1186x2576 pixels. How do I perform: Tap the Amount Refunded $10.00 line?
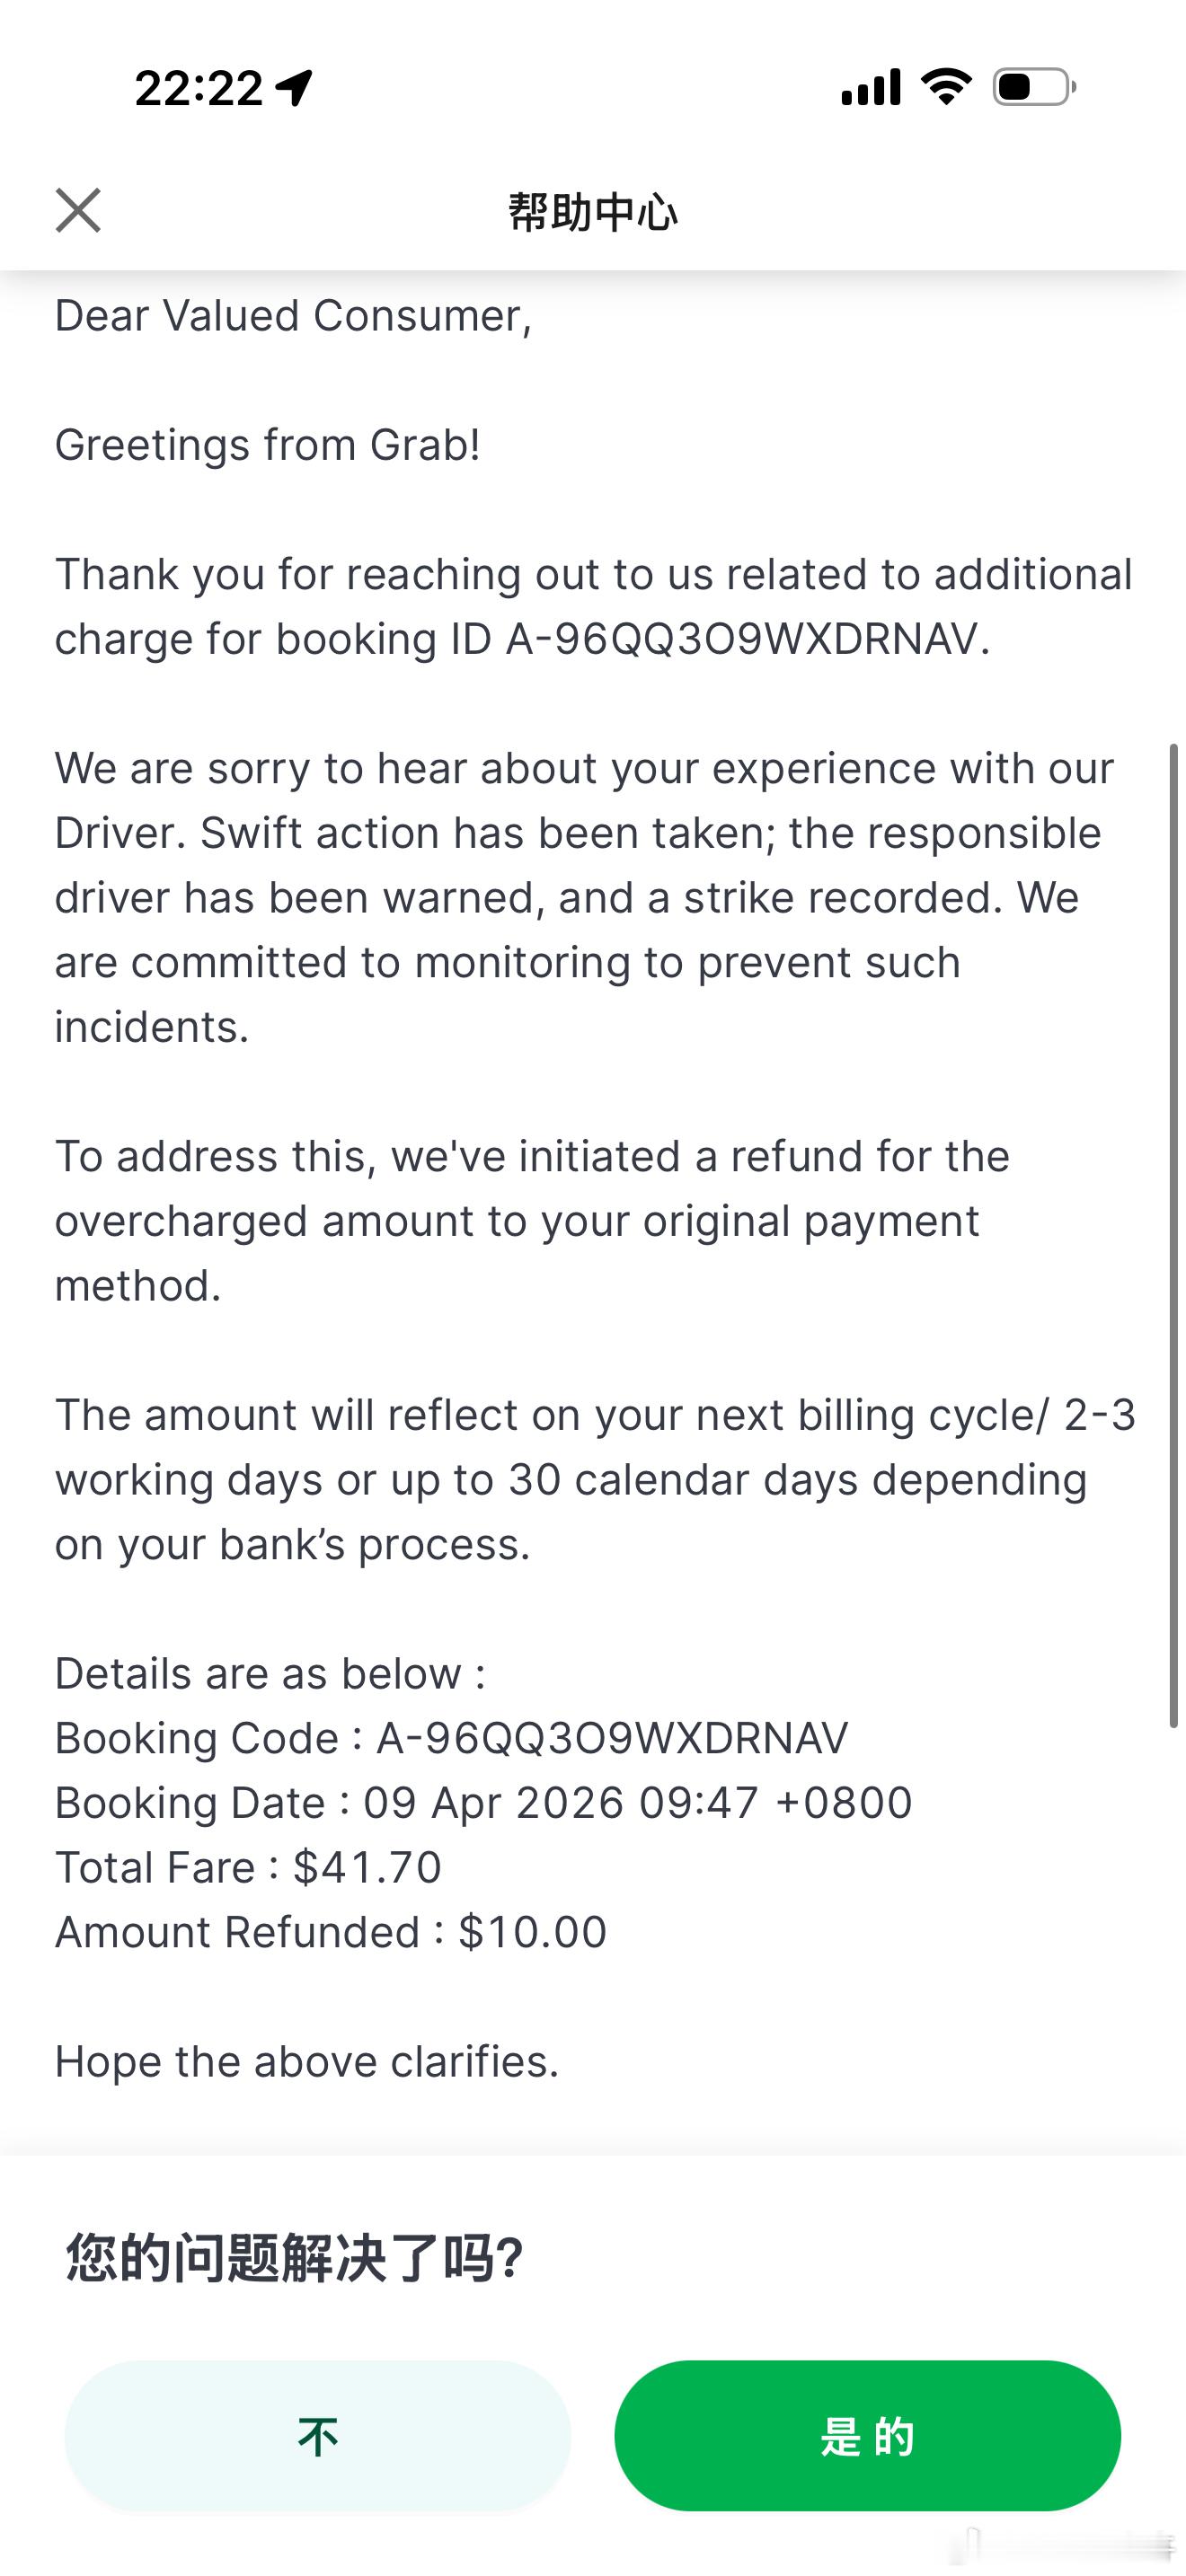[330, 1932]
